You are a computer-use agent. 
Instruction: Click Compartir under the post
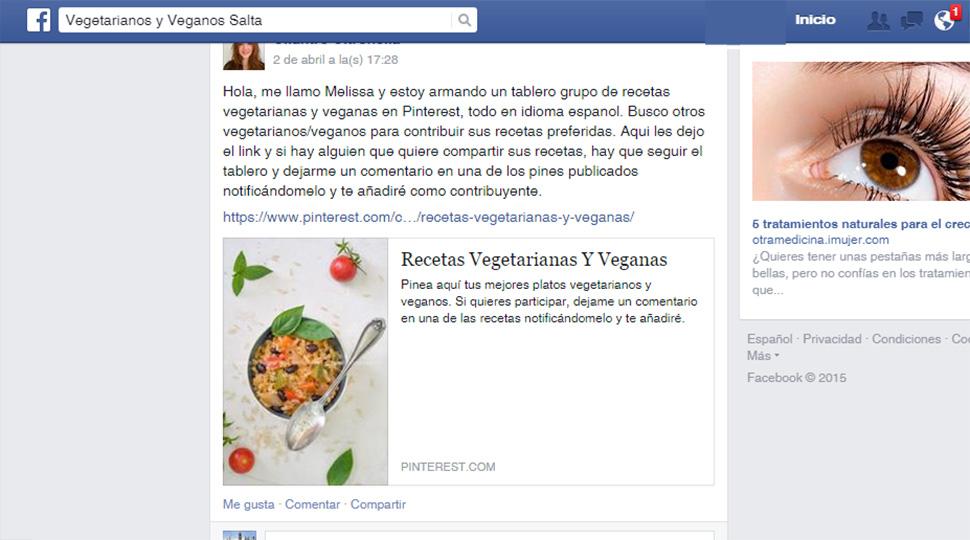(378, 504)
